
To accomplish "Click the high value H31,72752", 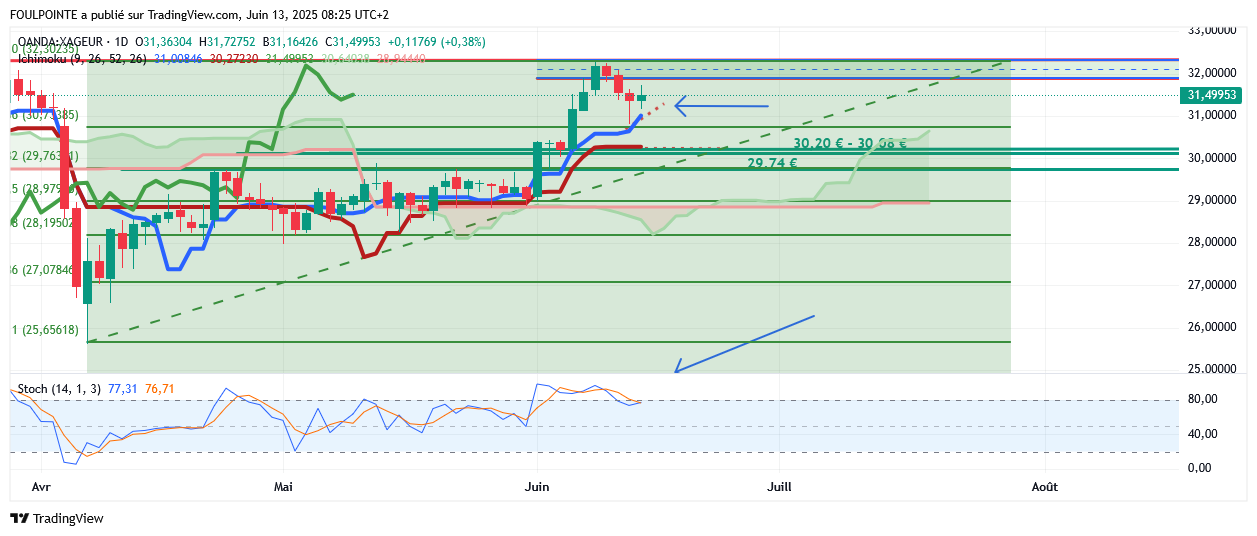I will tap(226, 41).
